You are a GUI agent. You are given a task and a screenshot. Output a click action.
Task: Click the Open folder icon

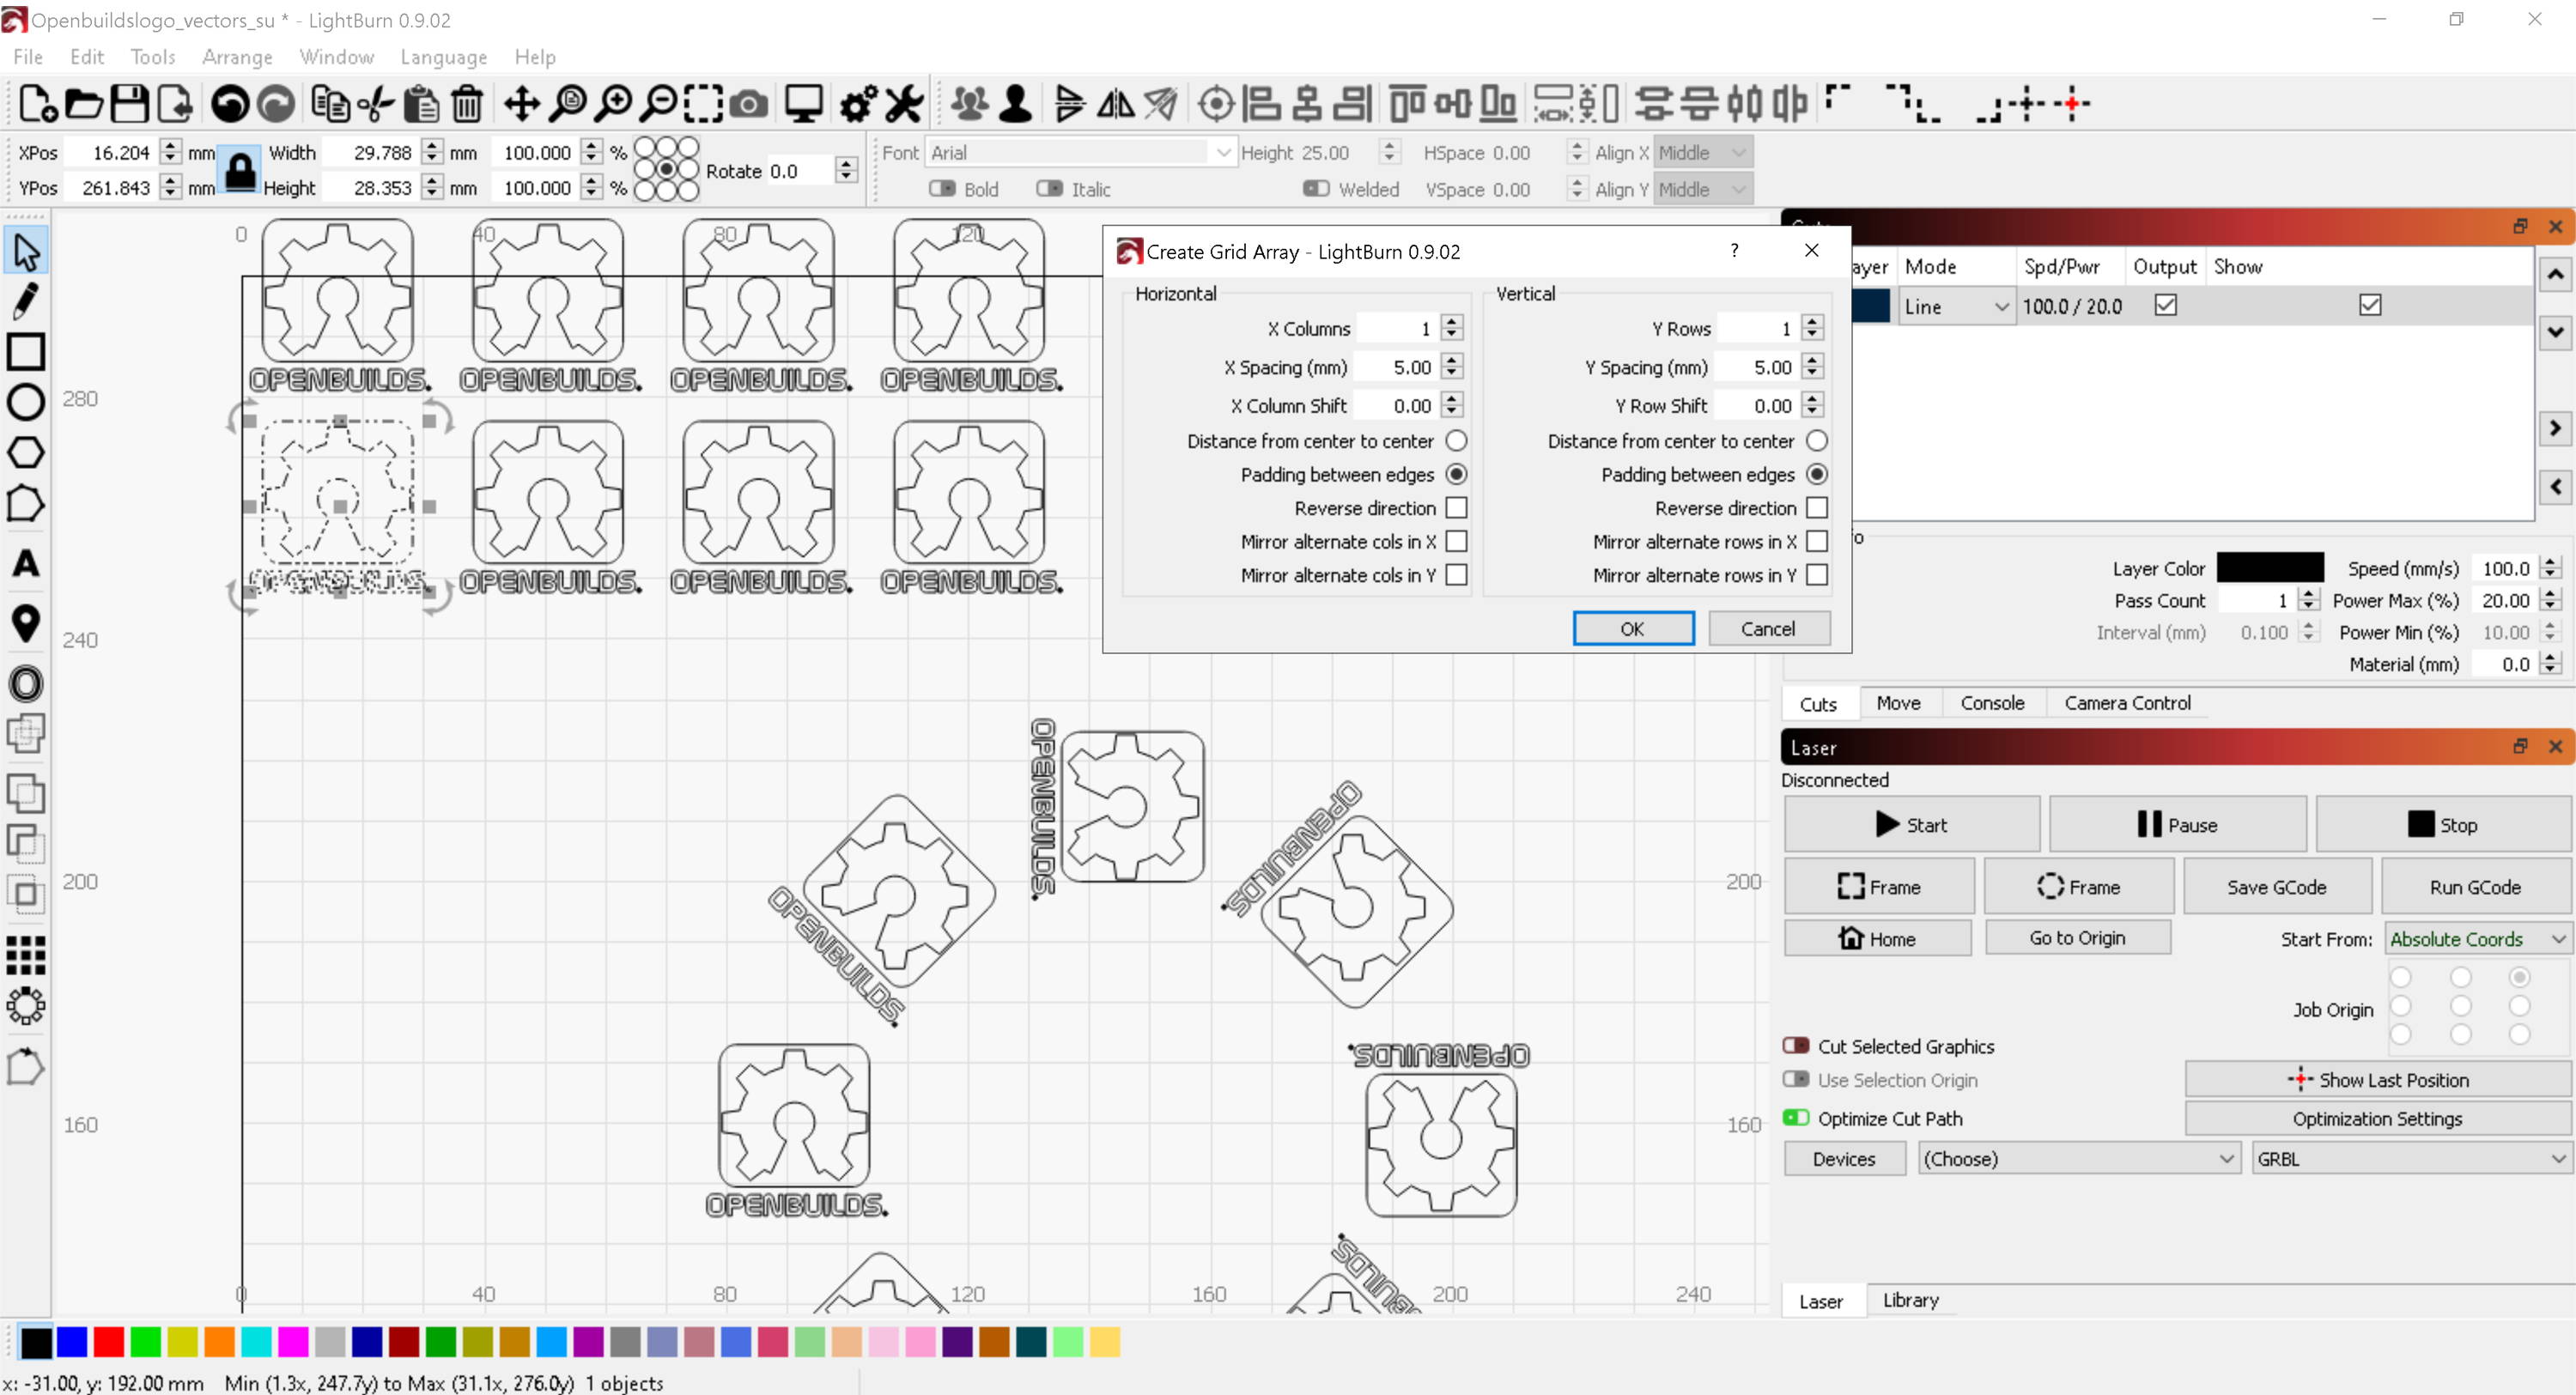click(x=84, y=104)
